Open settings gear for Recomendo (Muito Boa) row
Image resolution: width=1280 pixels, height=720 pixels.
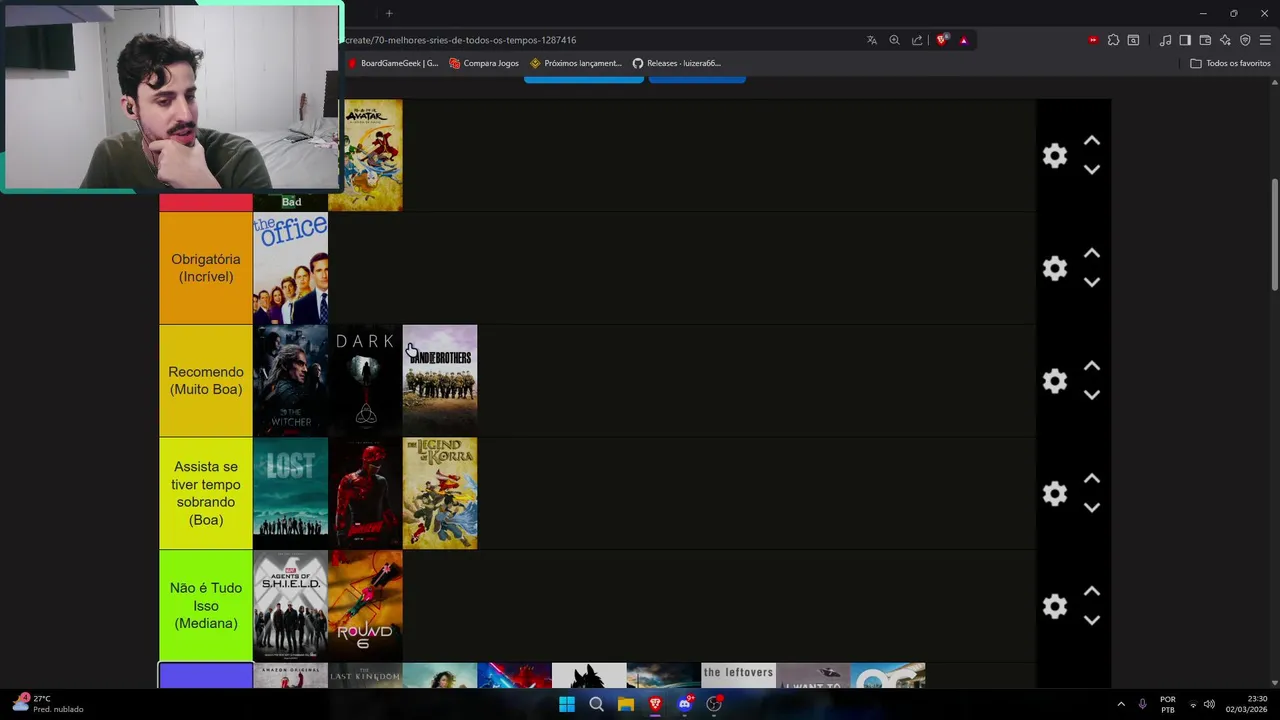pyautogui.click(x=1055, y=381)
